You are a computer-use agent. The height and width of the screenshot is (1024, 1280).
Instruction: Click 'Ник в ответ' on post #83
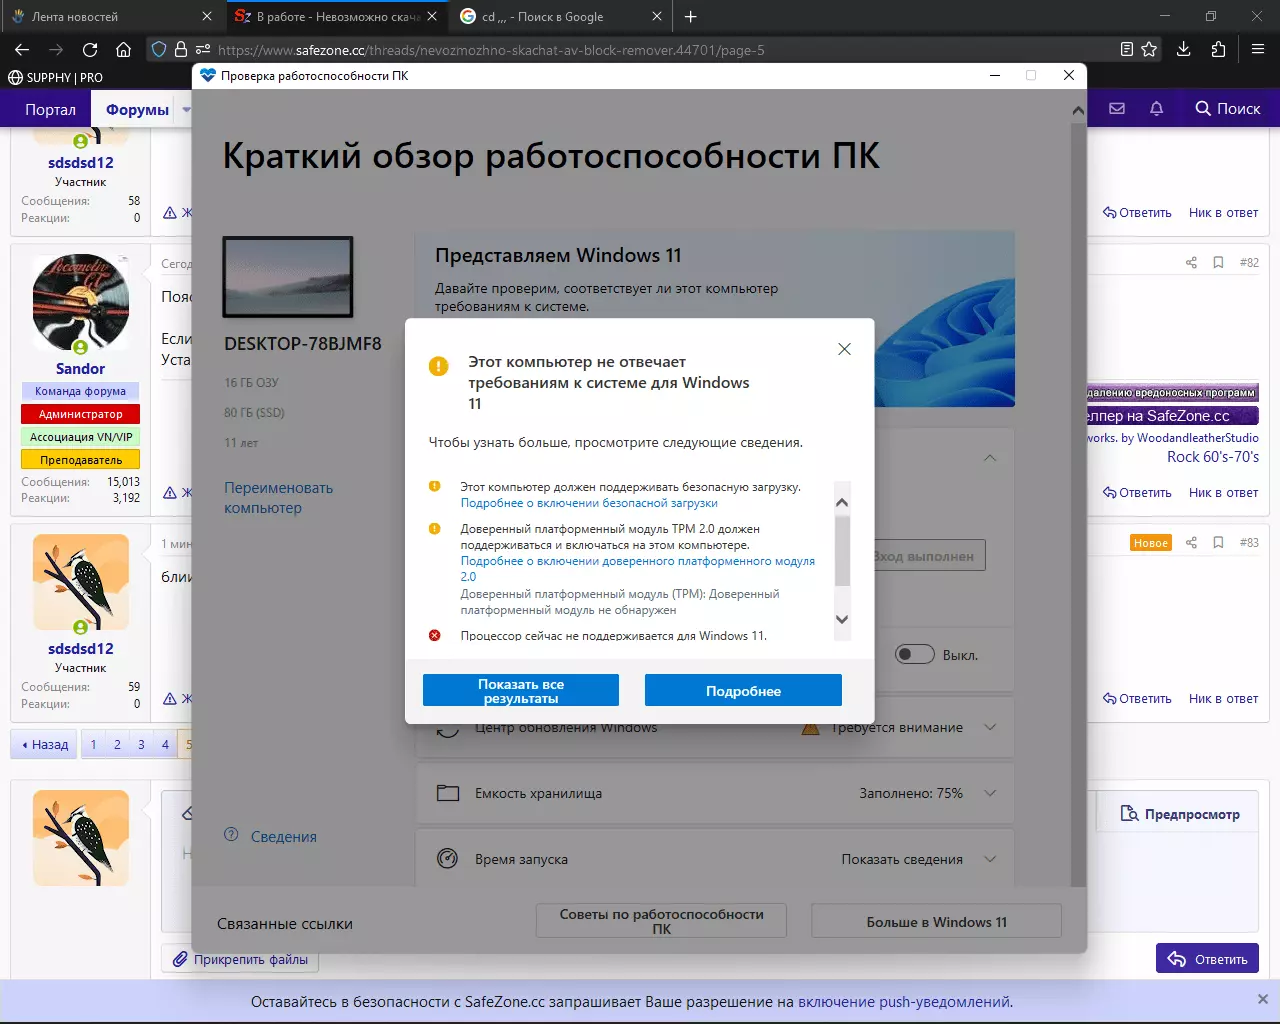click(x=1223, y=698)
